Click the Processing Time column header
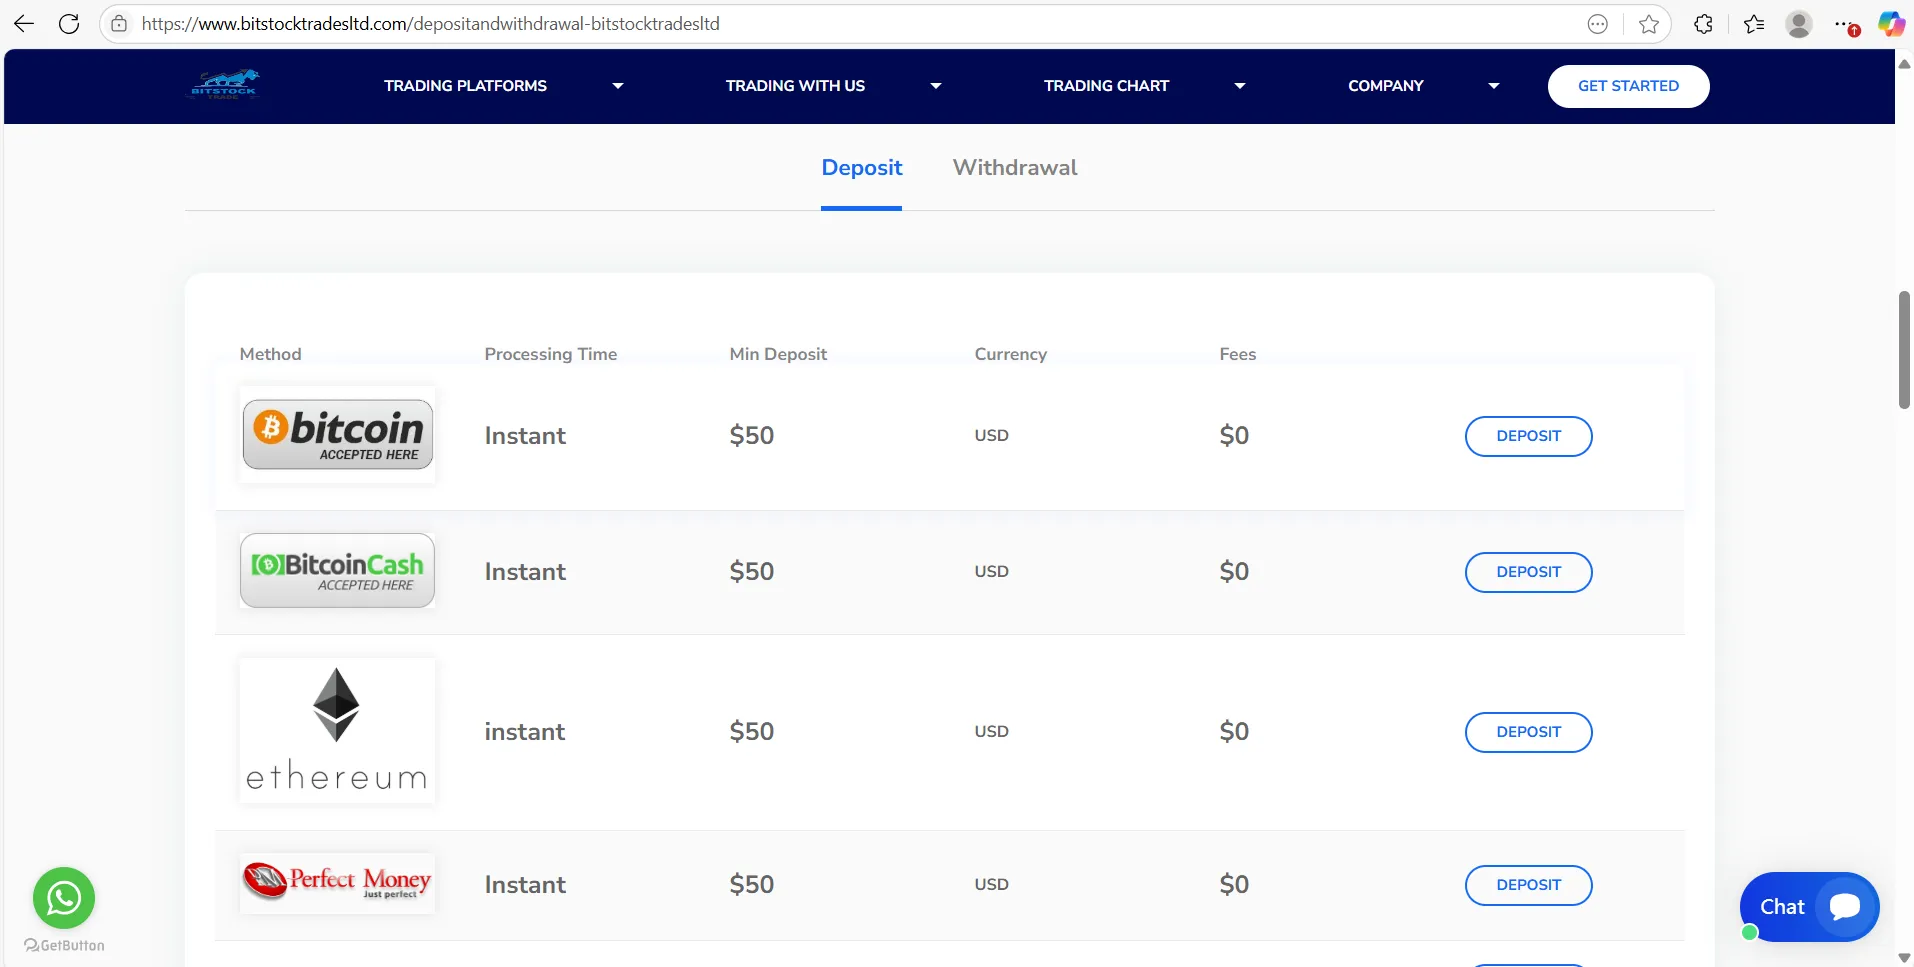 tap(551, 354)
